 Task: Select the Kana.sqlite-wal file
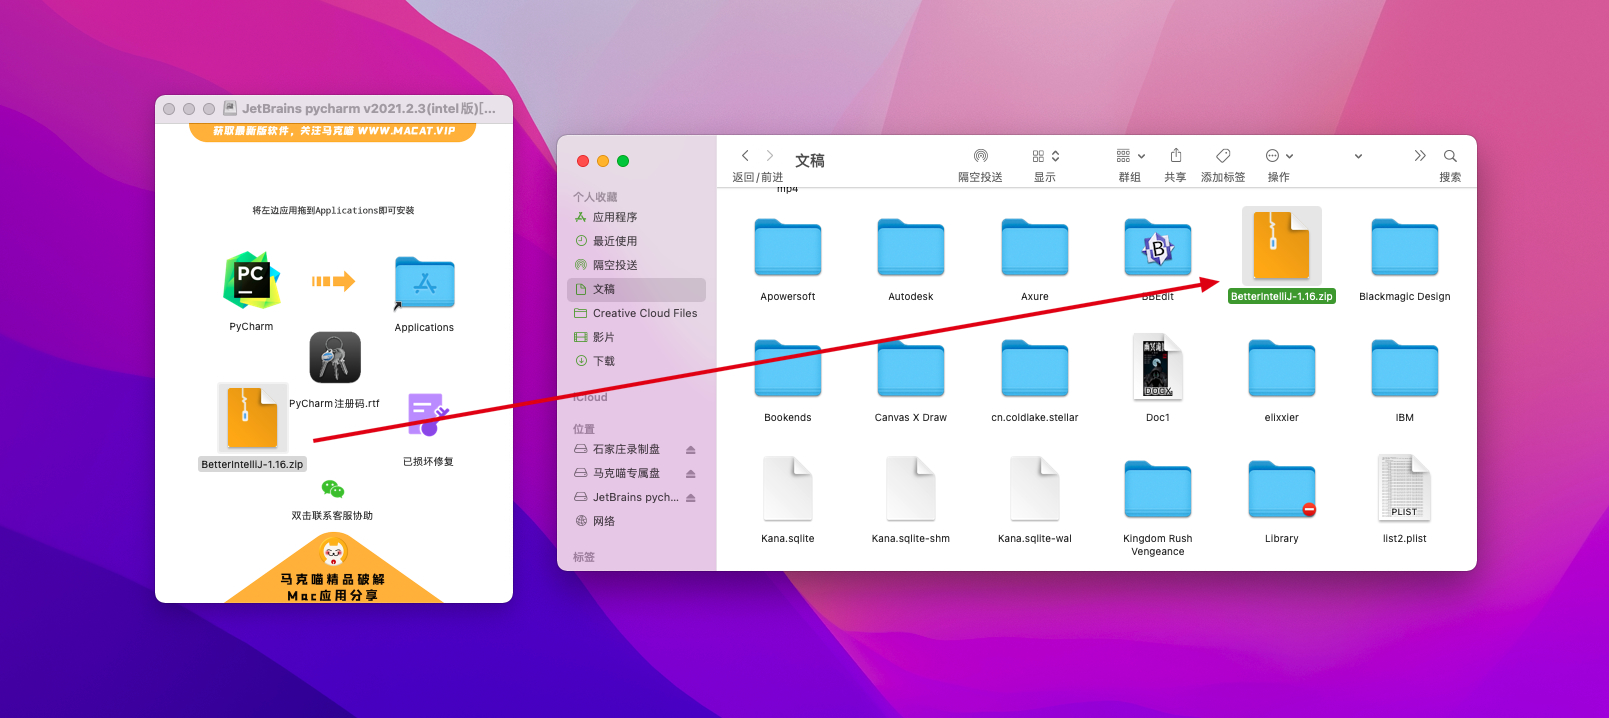[x=1035, y=488]
